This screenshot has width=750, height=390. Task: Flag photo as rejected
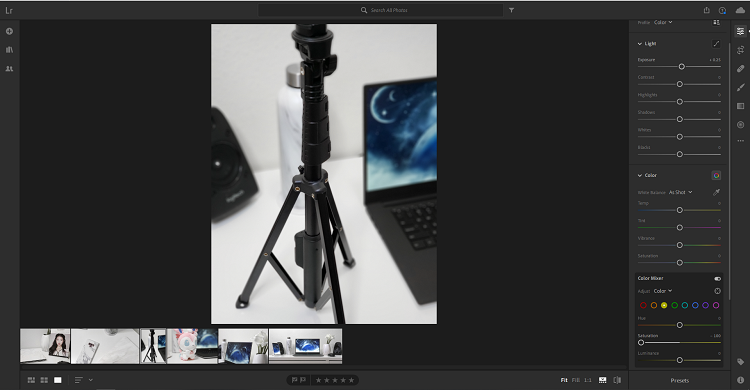302,380
